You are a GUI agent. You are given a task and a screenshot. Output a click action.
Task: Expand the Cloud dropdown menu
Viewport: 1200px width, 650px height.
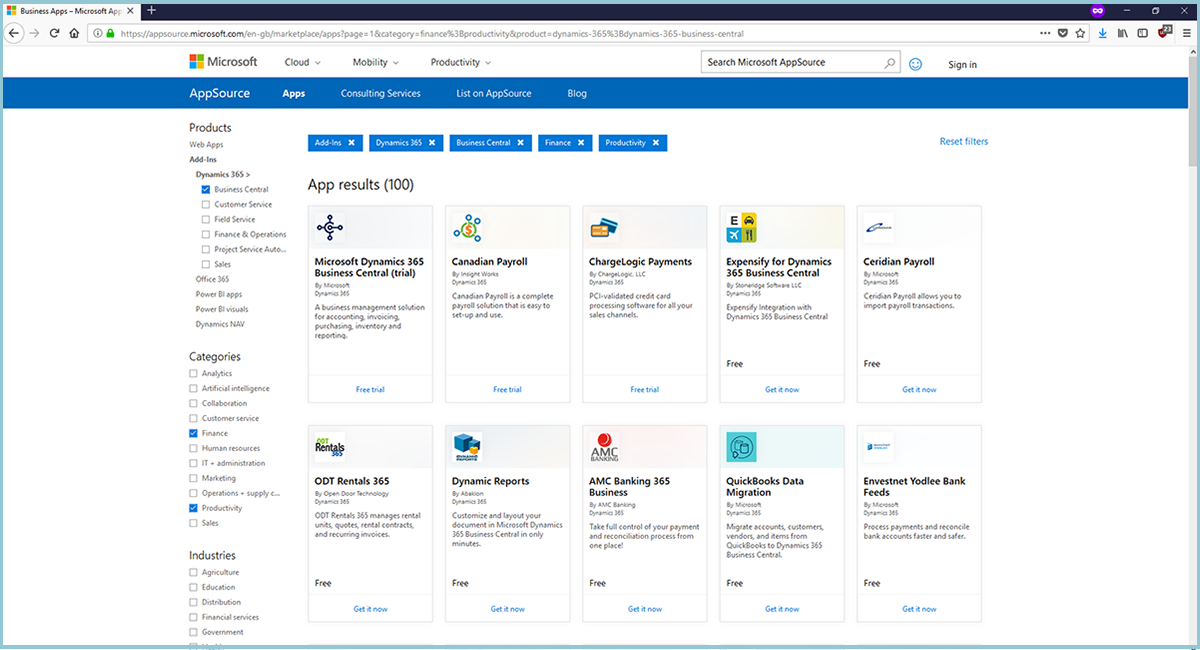pos(302,62)
